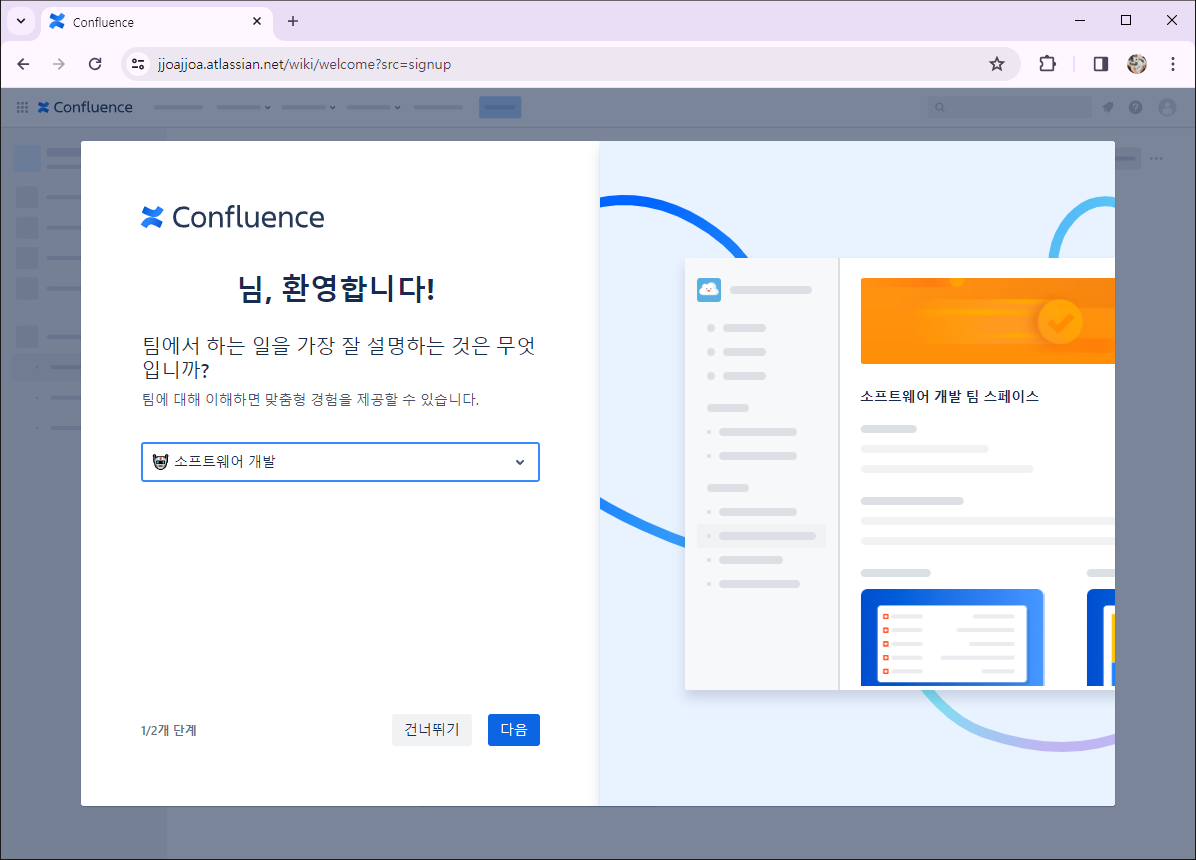Click the browser forward arrow

click(59, 64)
